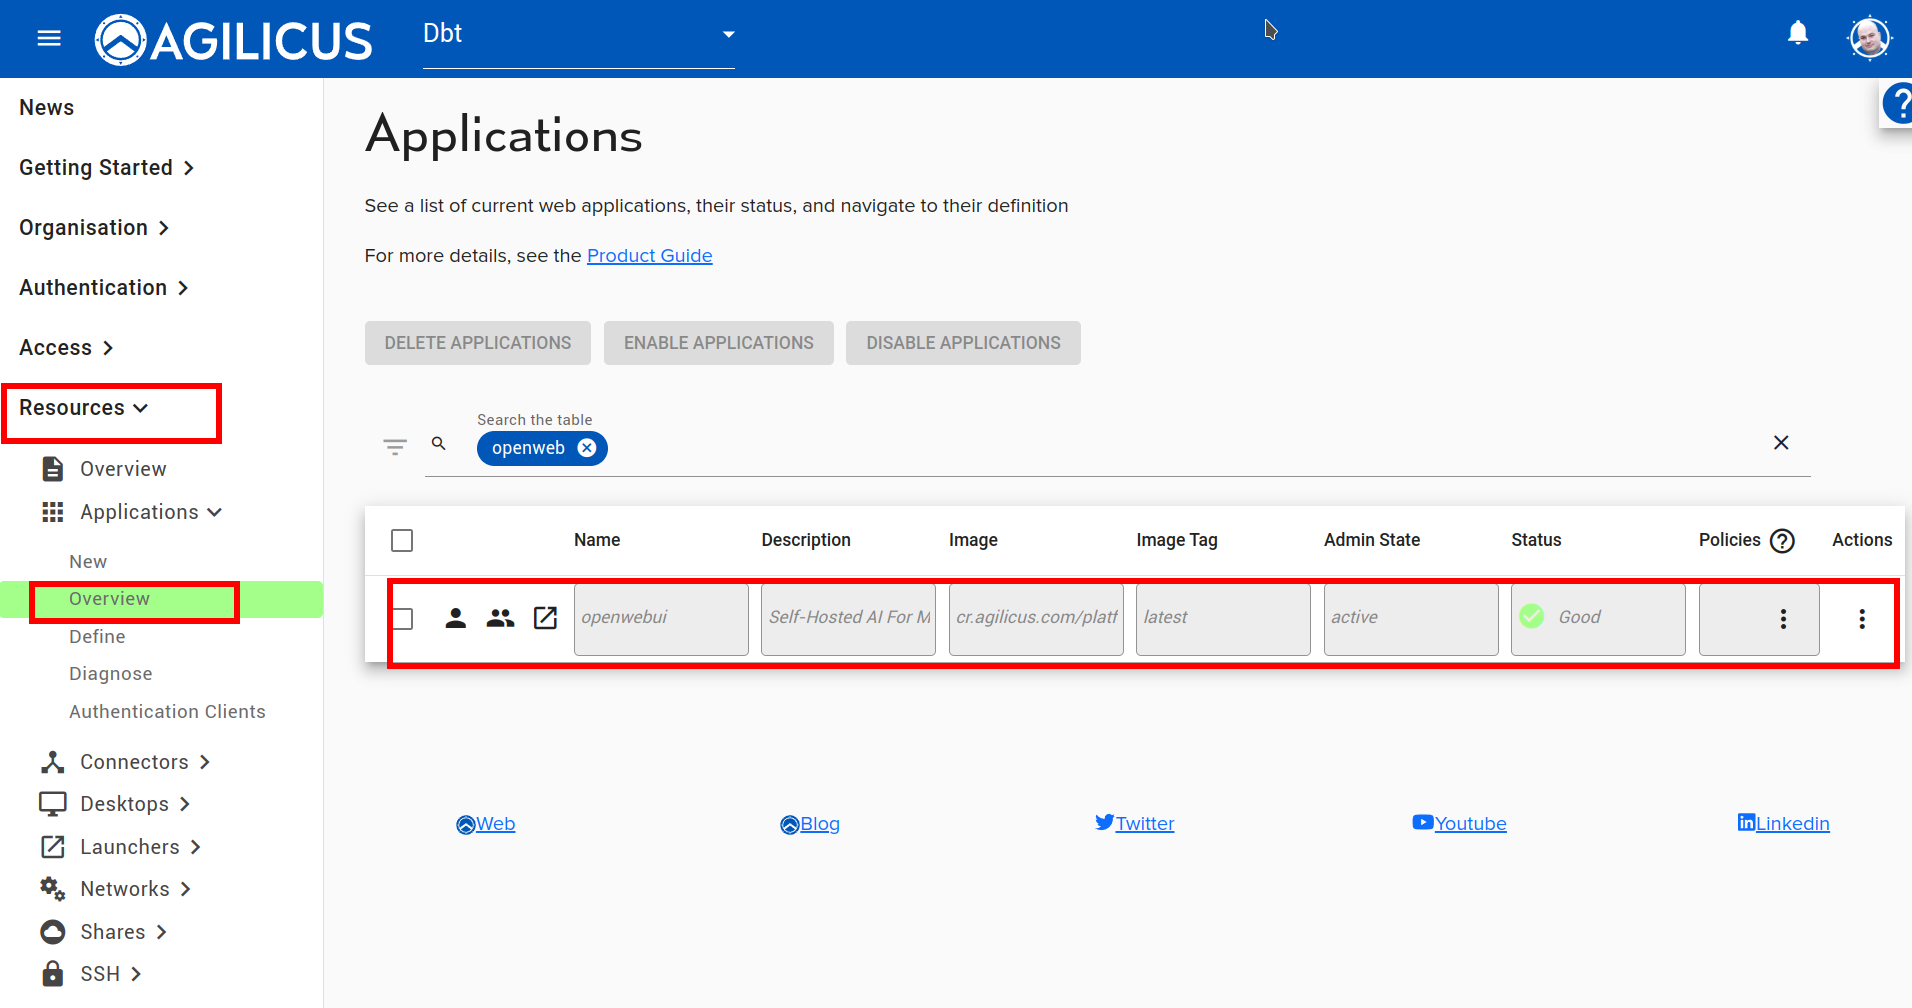Image resolution: width=1912 pixels, height=1008 pixels.
Task: Click the Product Guide link
Action: click(649, 256)
